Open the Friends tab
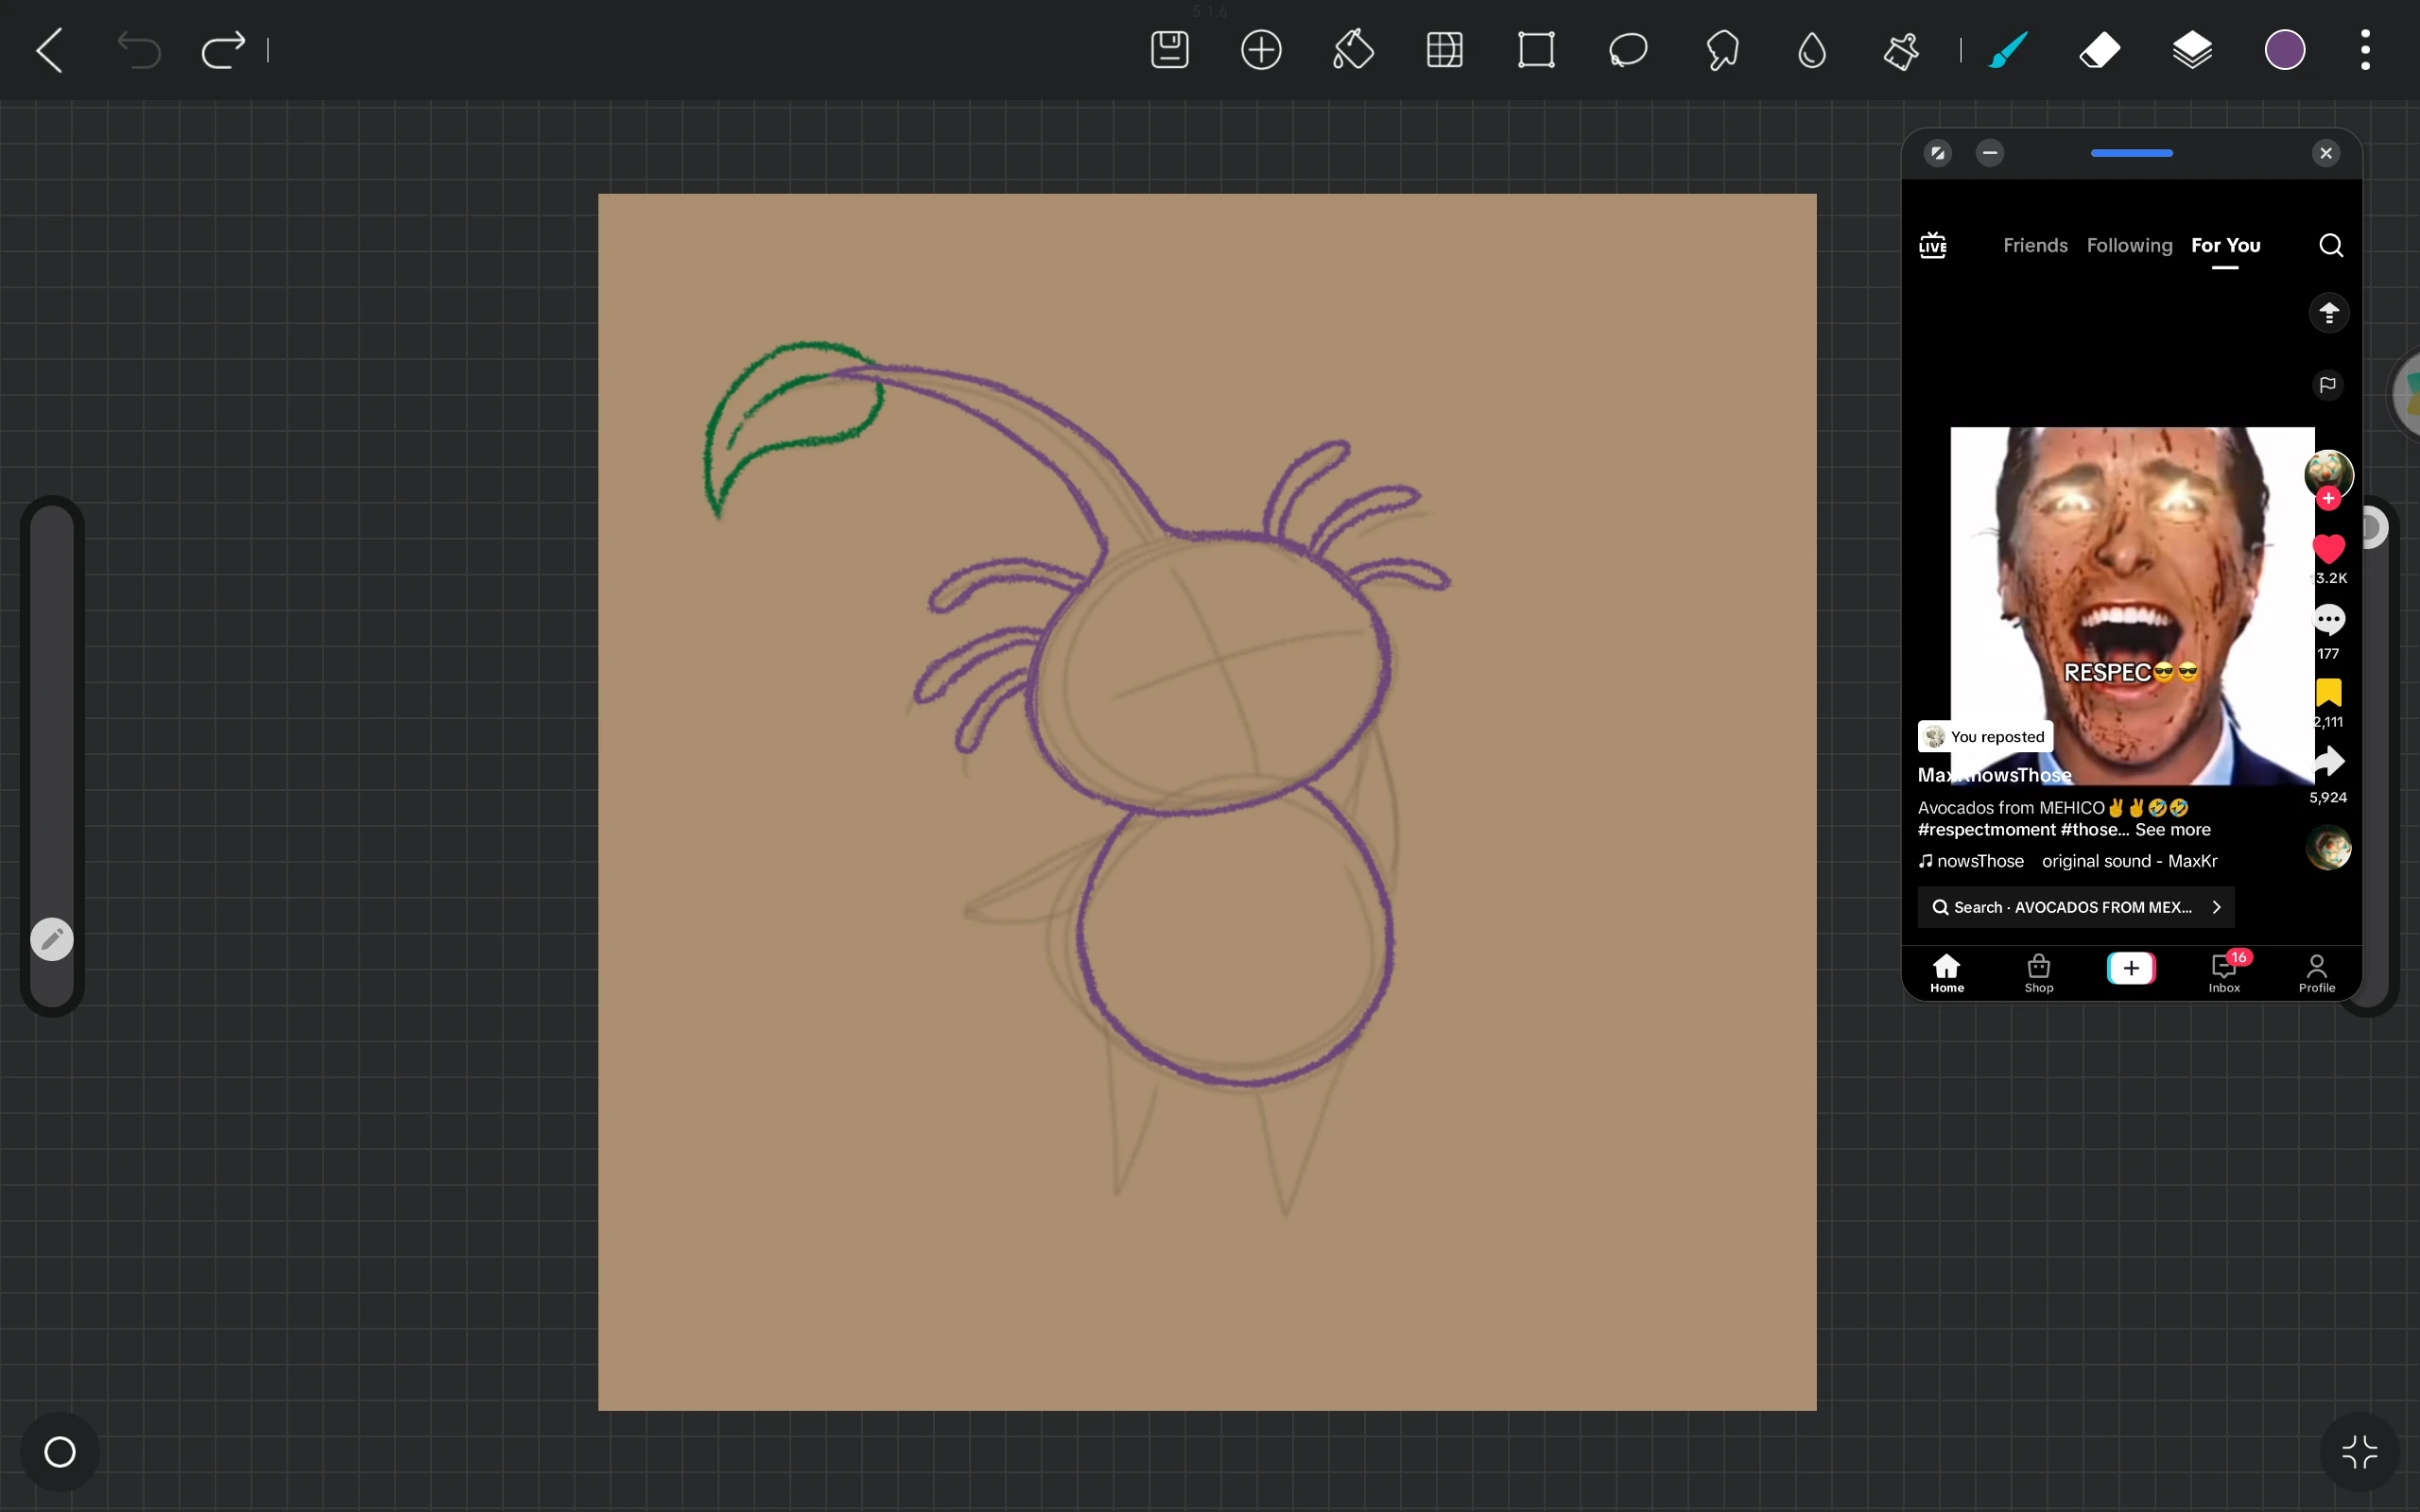The width and height of the screenshot is (2420, 1512). coord(2033,245)
